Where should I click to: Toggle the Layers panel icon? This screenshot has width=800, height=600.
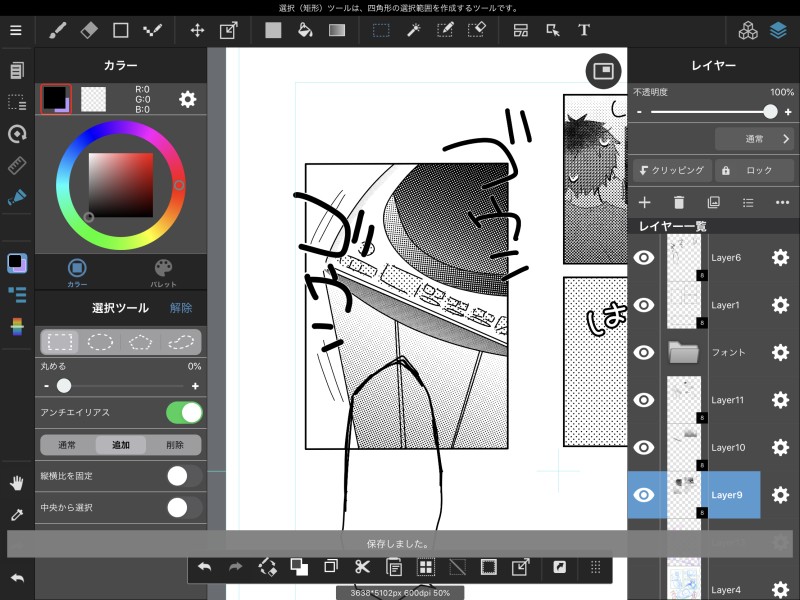778,31
